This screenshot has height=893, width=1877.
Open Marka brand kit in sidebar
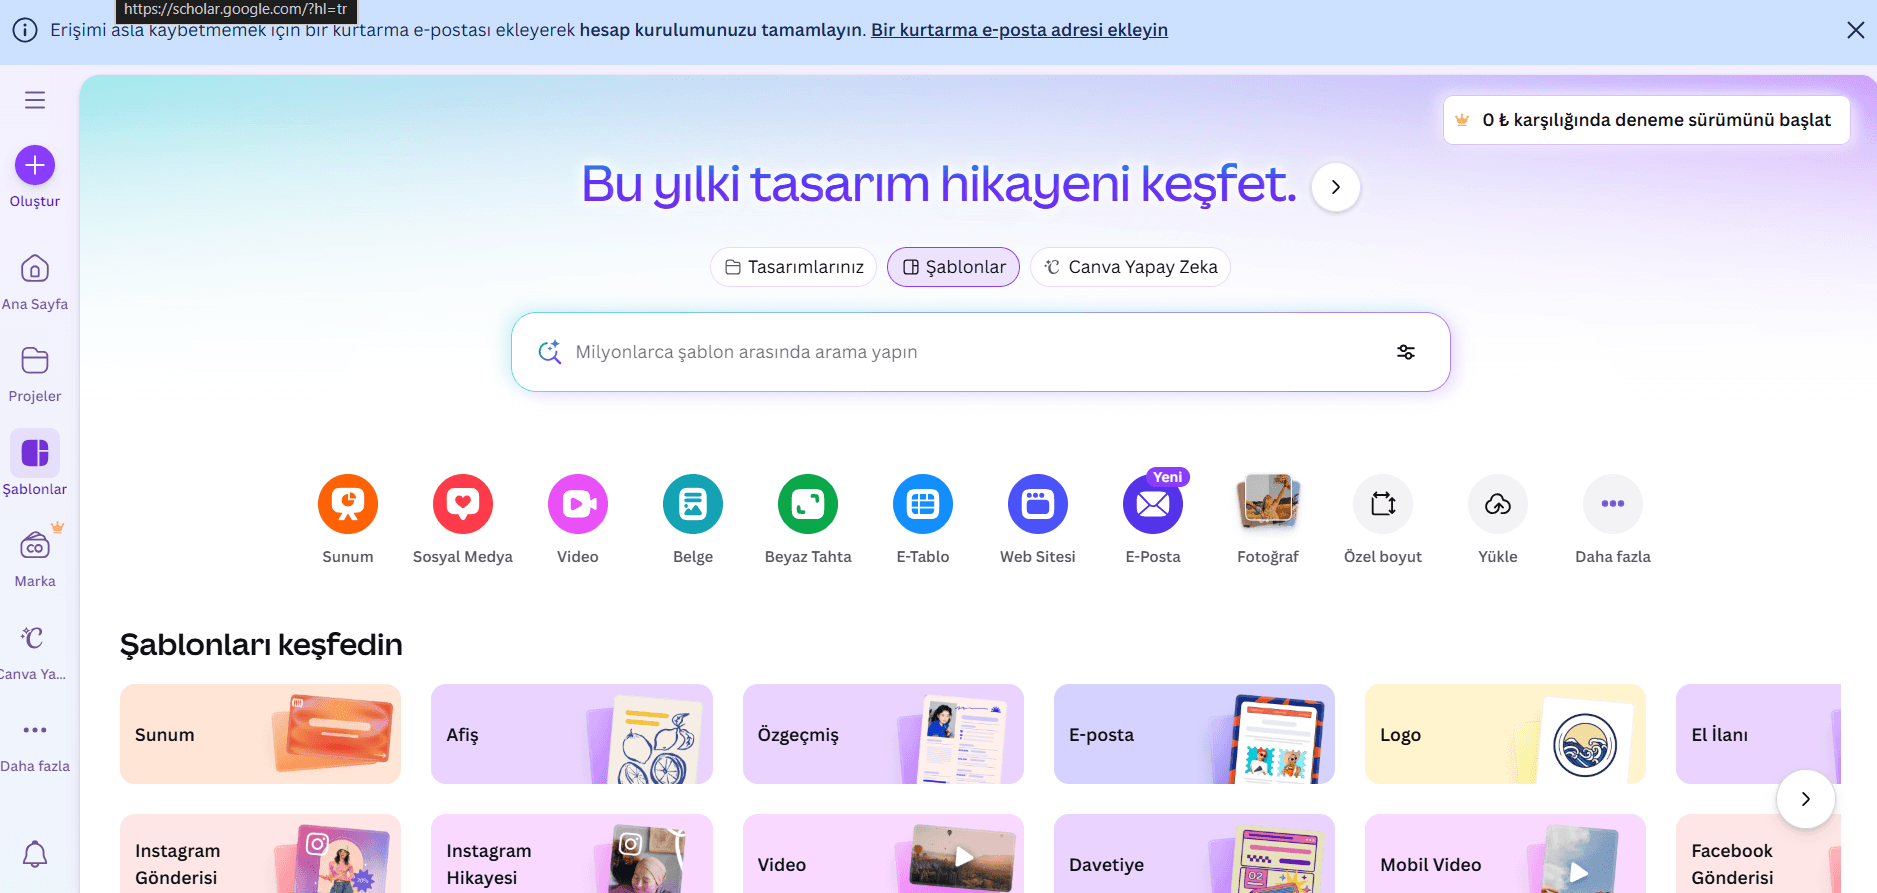(35, 558)
